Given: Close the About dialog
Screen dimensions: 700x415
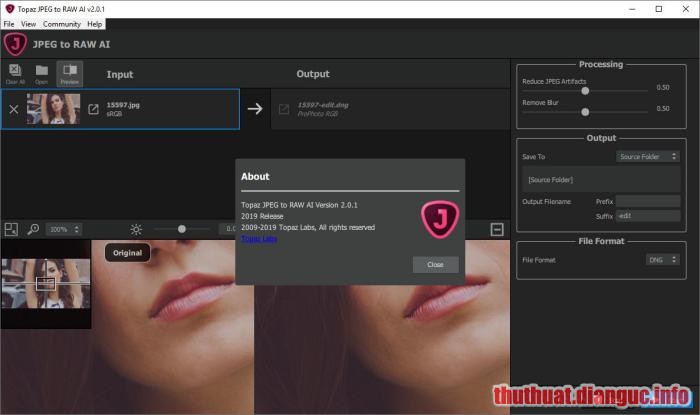Looking at the screenshot, I should coord(435,265).
